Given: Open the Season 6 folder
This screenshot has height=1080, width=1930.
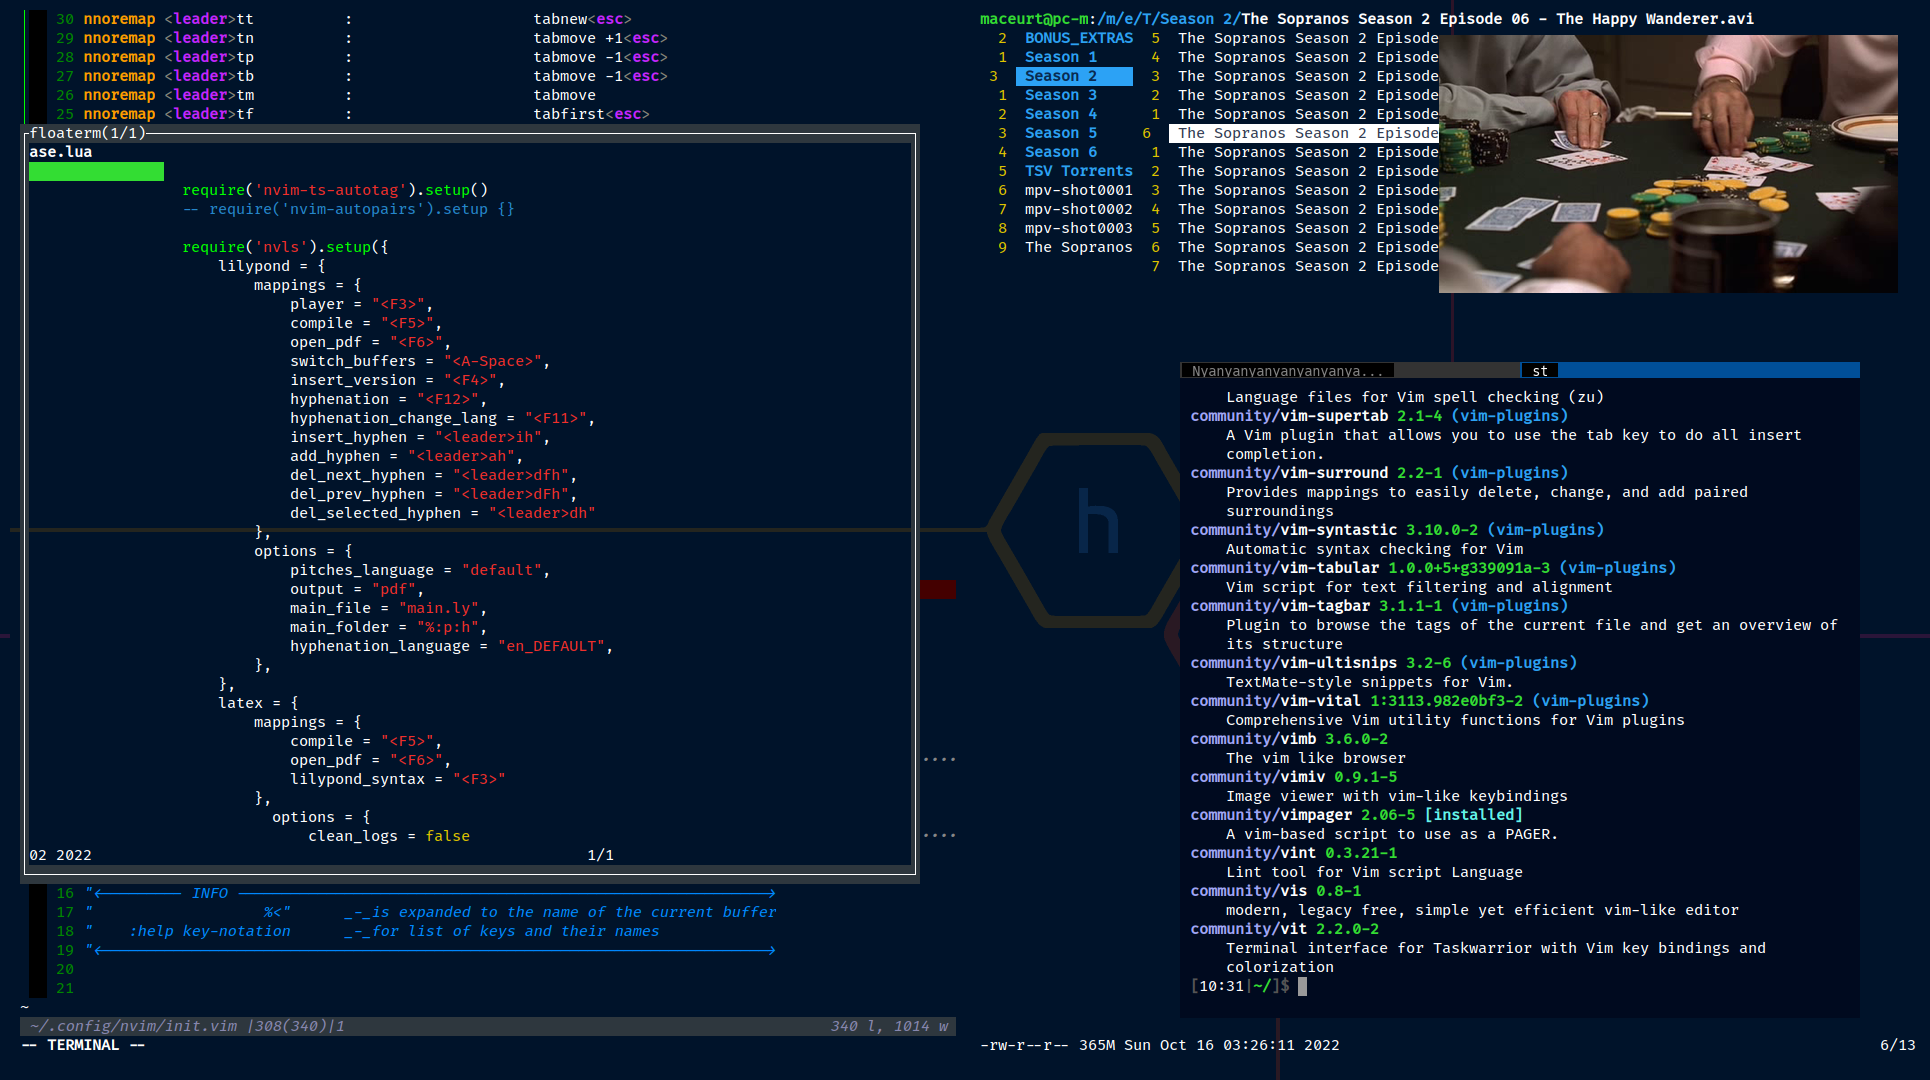Looking at the screenshot, I should 1061,152.
